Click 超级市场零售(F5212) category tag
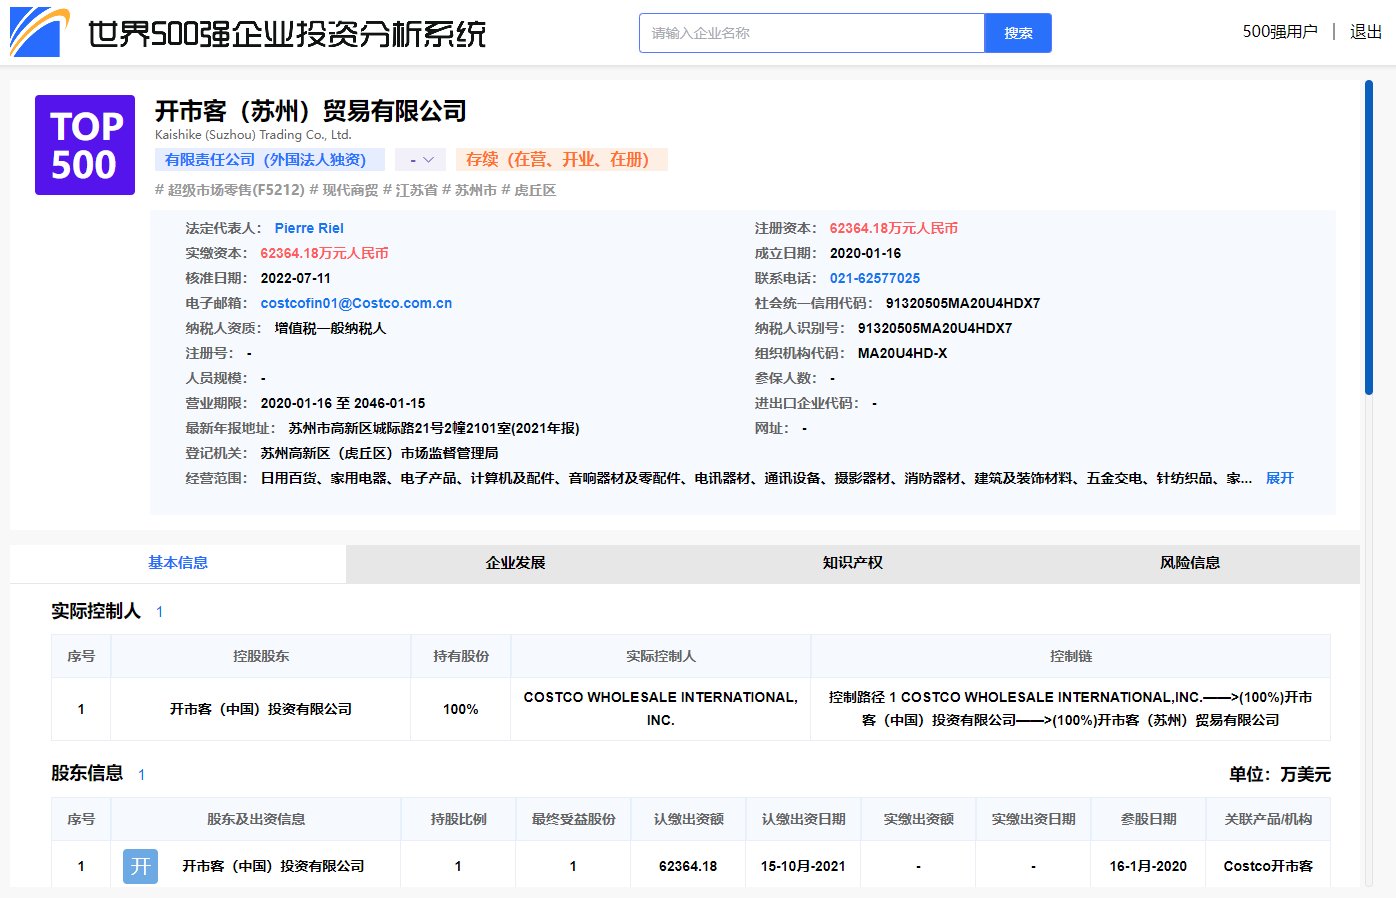 click(230, 190)
